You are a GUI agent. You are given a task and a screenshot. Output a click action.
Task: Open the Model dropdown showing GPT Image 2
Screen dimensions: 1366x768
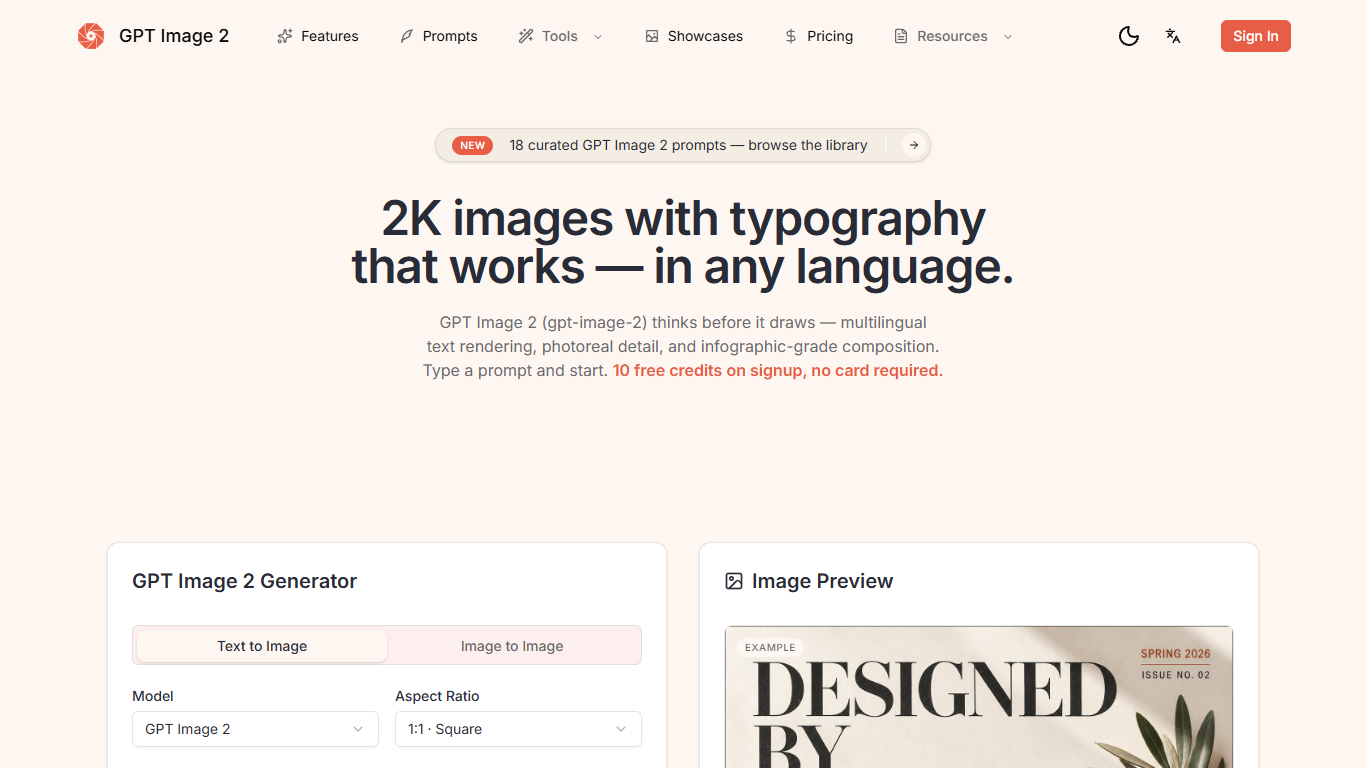pos(255,729)
